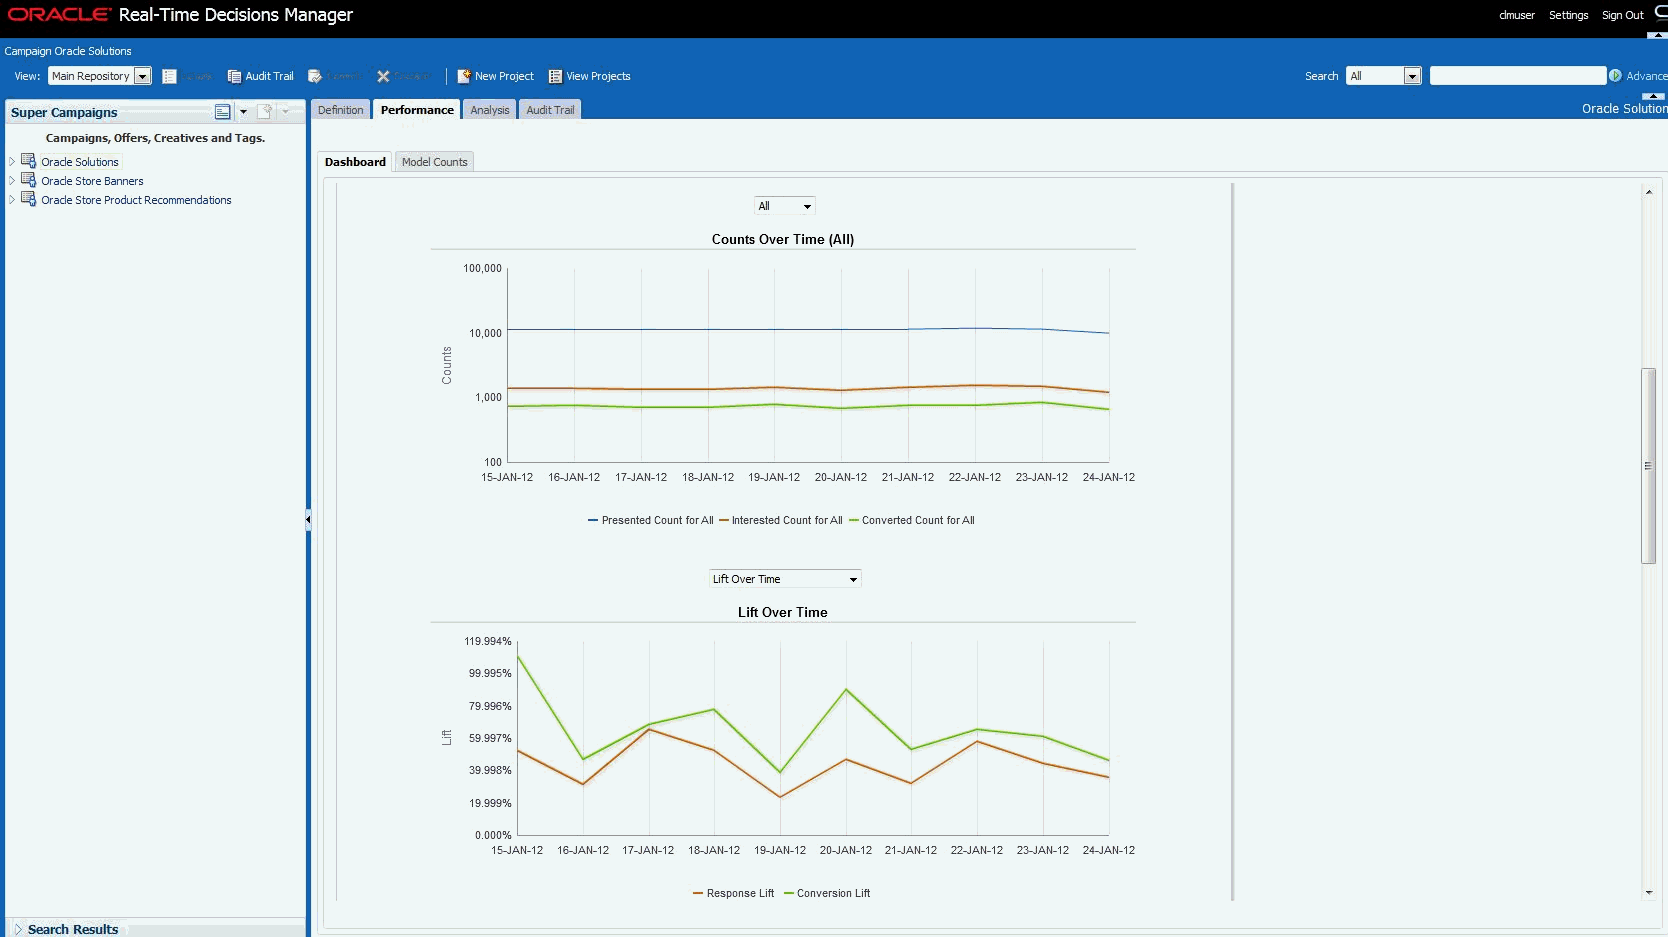
Task: Click the Super Campaigns view list icon
Action: pos(222,112)
